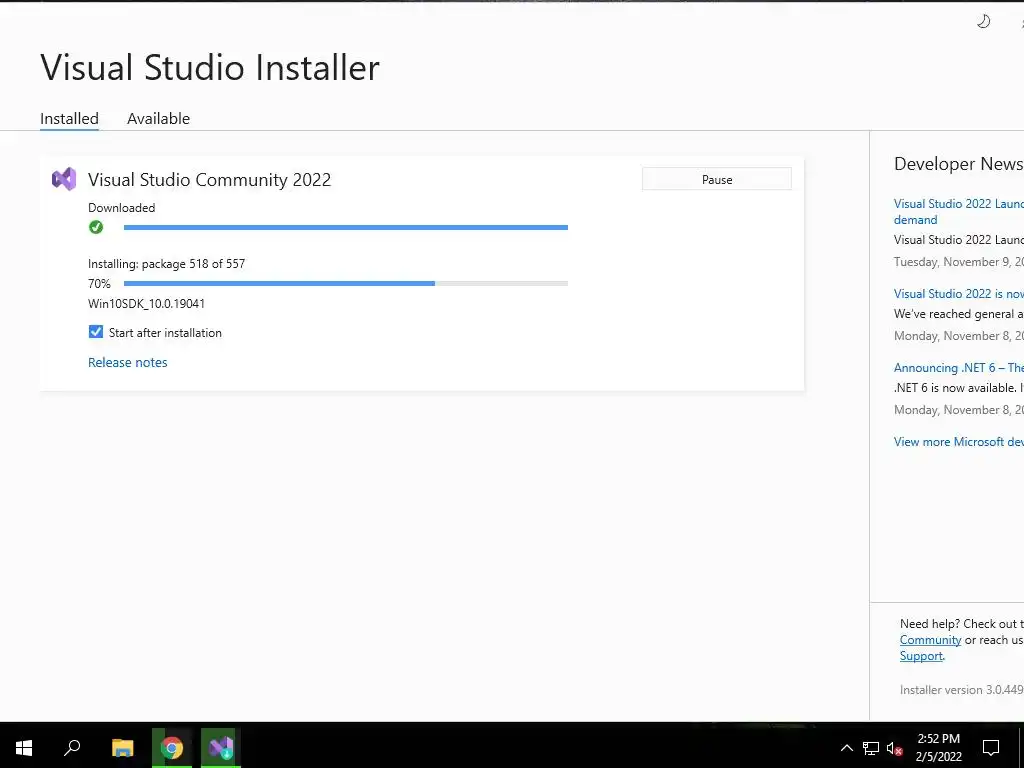Viewport: 1024px width, 768px height.
Task: Click the muted volume speaker icon
Action: [x=895, y=748]
